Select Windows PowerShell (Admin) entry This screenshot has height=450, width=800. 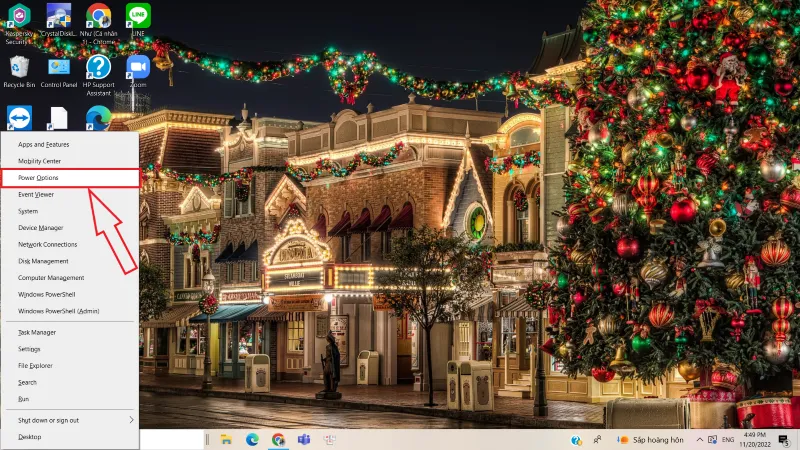point(58,311)
